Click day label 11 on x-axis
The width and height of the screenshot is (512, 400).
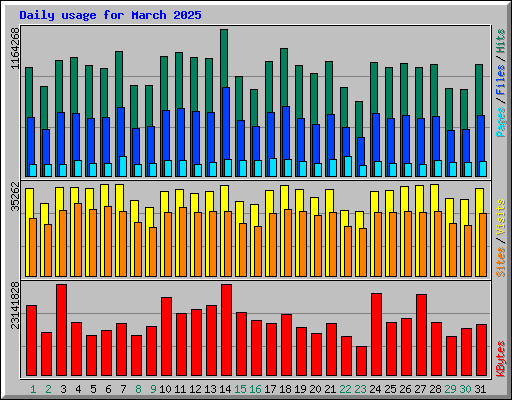[180, 389]
